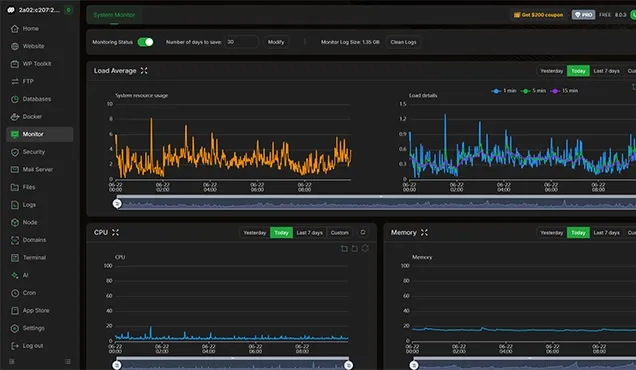Click zoom reset tool on CPU chart
The height and width of the screenshot is (370, 636).
pos(355,248)
